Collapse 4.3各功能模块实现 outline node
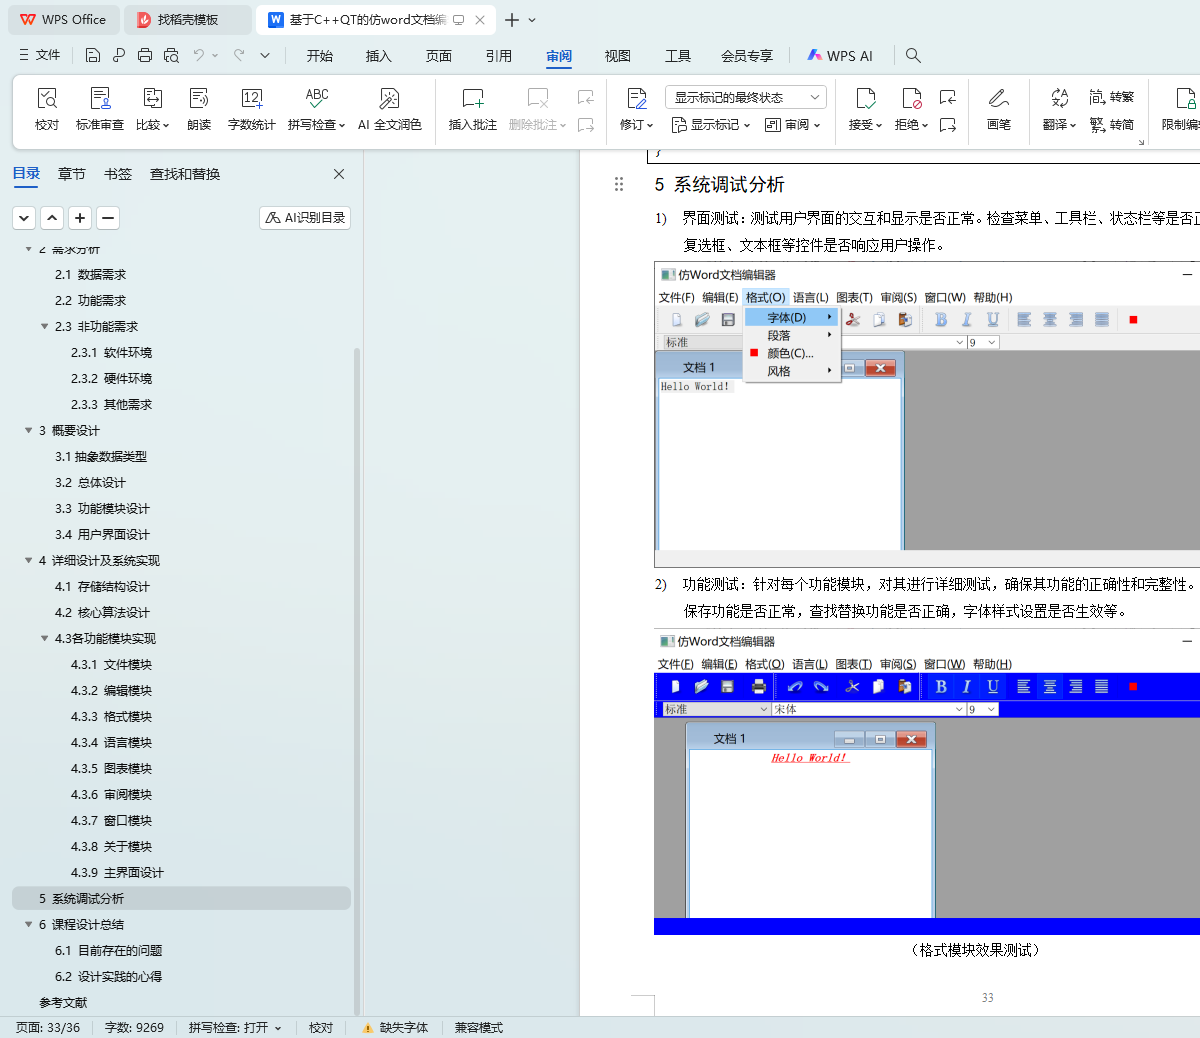Image resolution: width=1200 pixels, height=1038 pixels. (45, 638)
